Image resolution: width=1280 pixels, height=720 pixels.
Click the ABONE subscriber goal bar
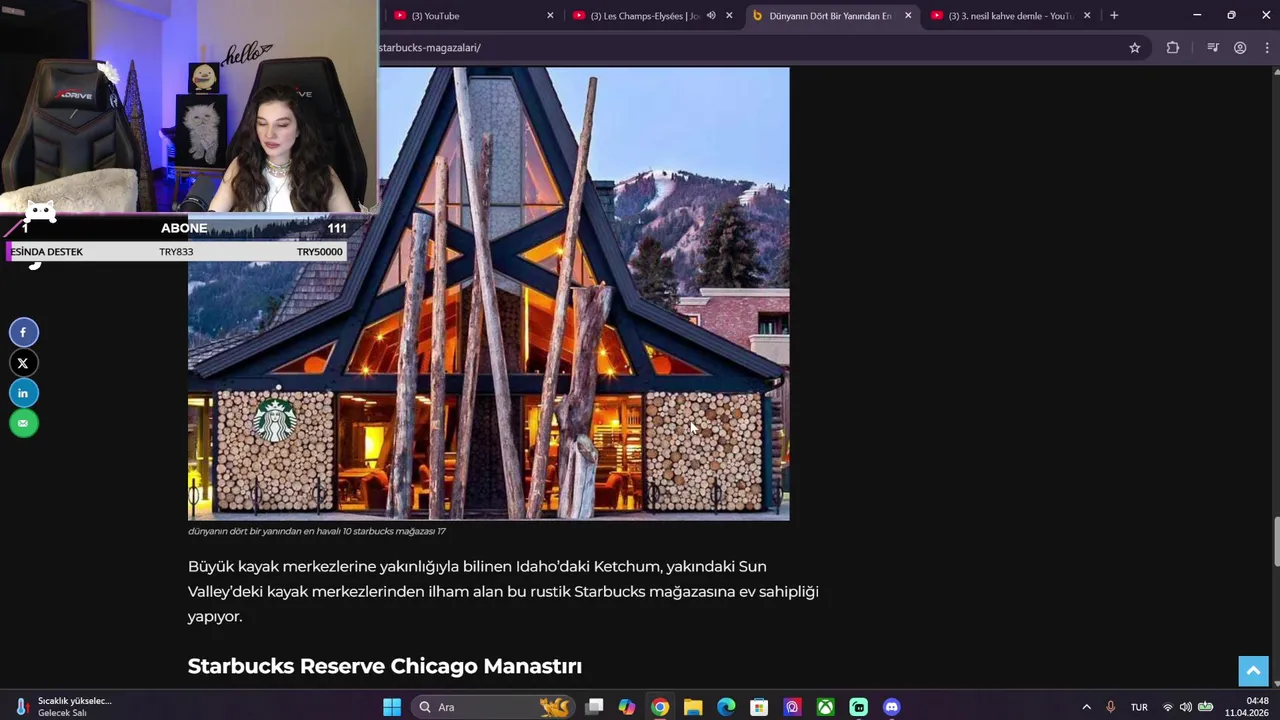(x=177, y=228)
